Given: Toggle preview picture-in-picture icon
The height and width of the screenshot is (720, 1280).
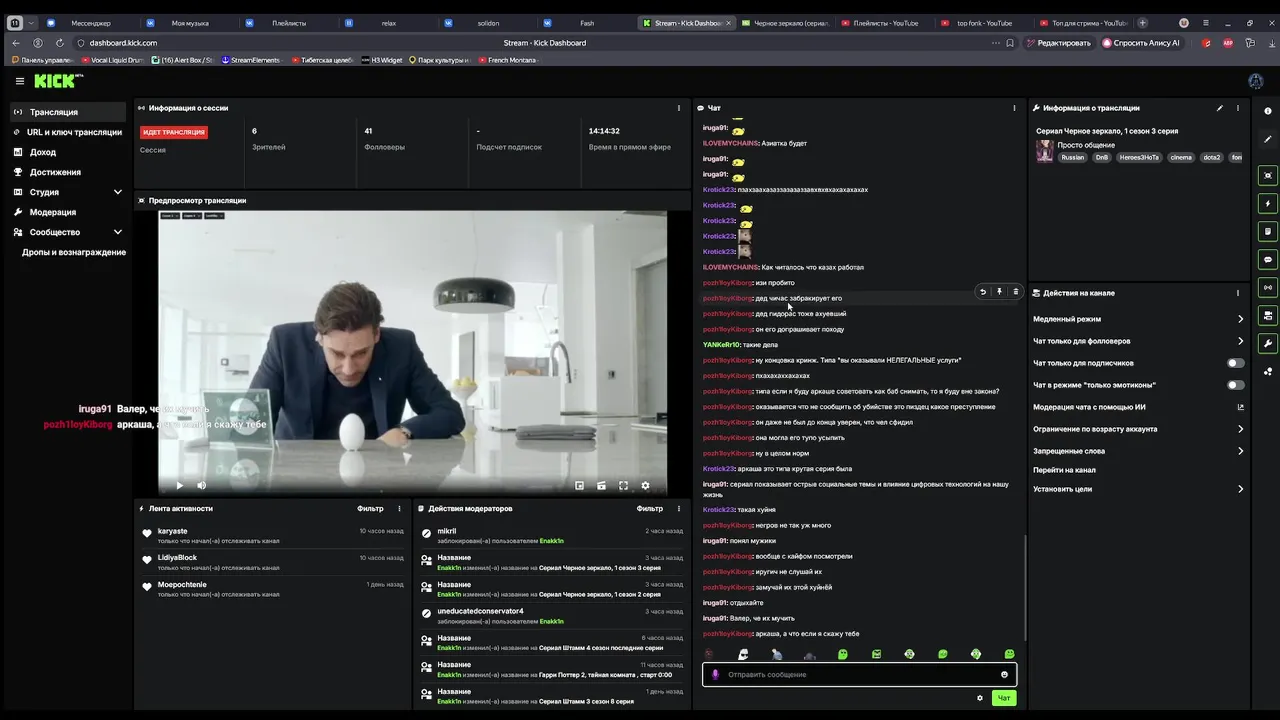Looking at the screenshot, I should click(579, 486).
